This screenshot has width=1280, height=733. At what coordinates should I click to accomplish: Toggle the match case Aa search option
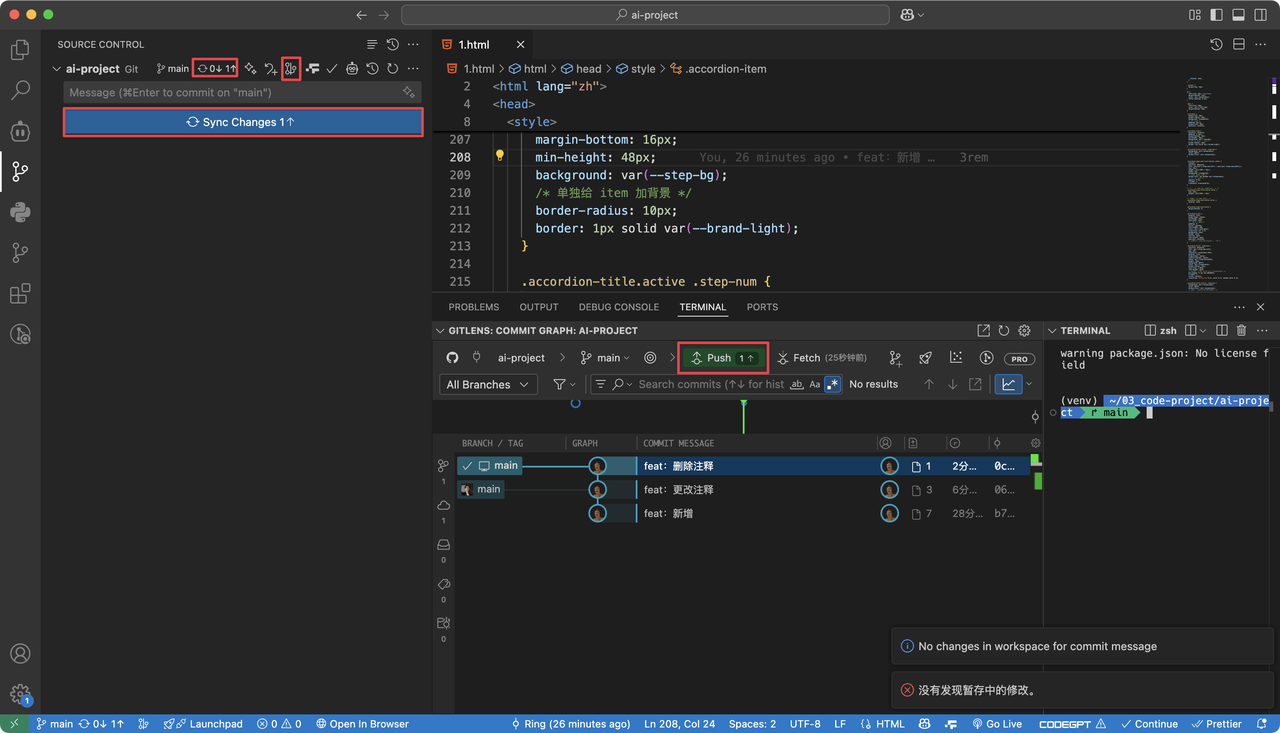(814, 384)
